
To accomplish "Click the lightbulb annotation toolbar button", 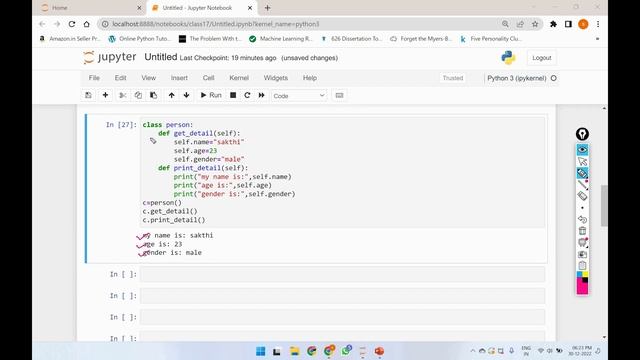I will pos(582,134).
